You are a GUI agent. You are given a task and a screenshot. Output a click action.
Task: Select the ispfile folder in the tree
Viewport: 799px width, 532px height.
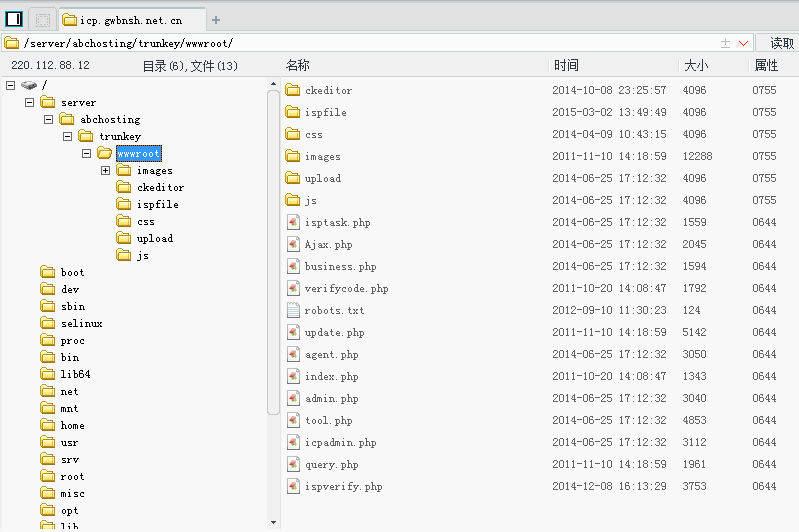pos(157,204)
